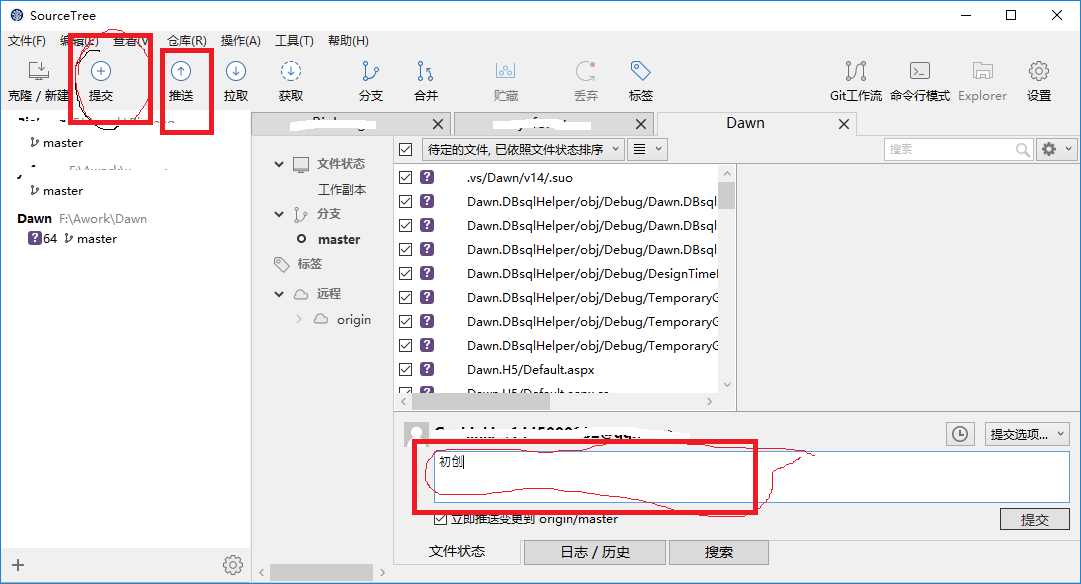Image resolution: width=1081 pixels, height=584 pixels.
Task: Open Settings (设置) from the toolbar
Action: pyautogui.click(x=1038, y=71)
